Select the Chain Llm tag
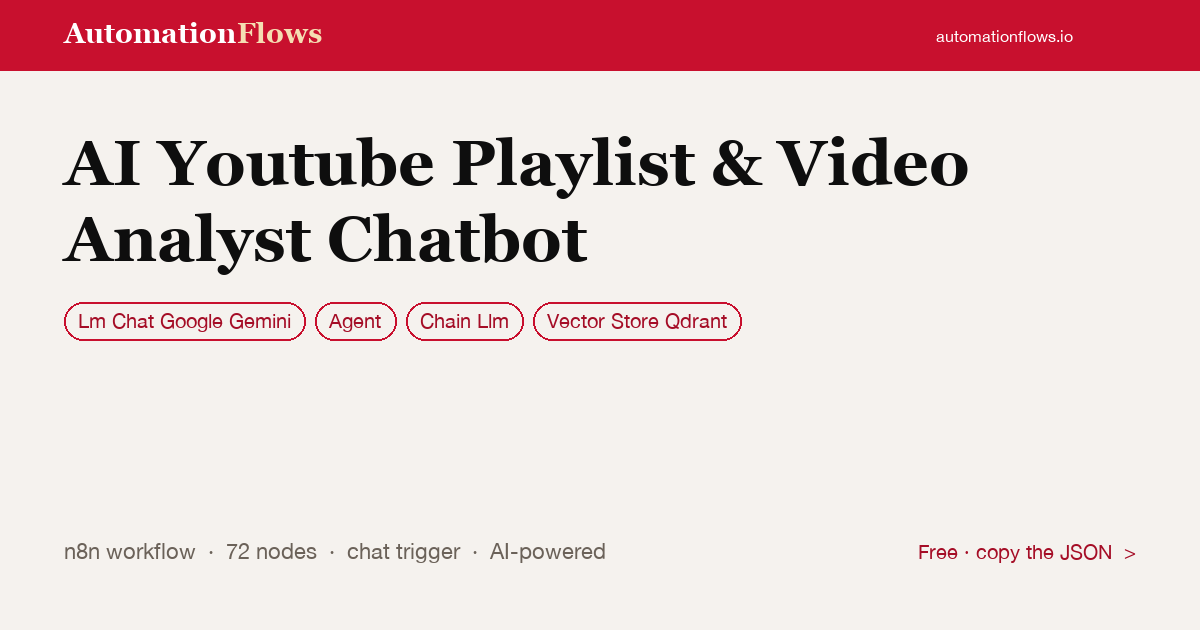Screen dimensions: 1200x630 [465, 322]
